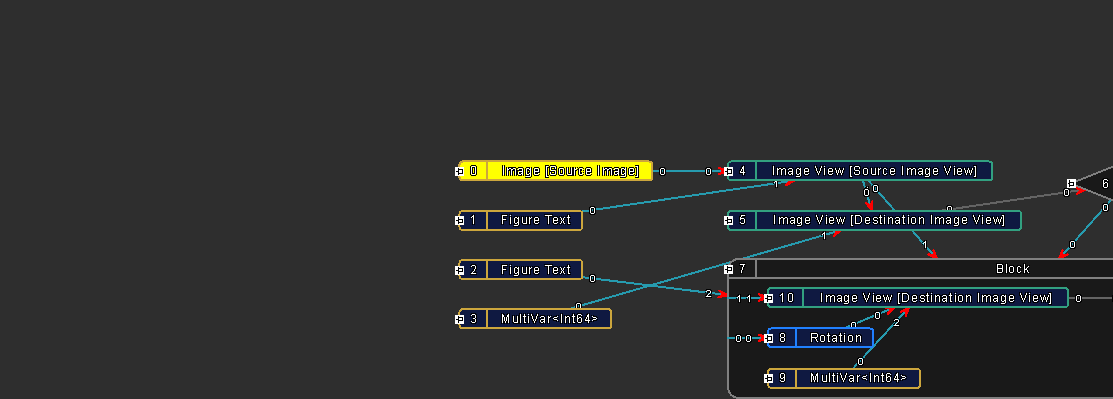Toggle expander on triangular node 6

[x=1071, y=184]
